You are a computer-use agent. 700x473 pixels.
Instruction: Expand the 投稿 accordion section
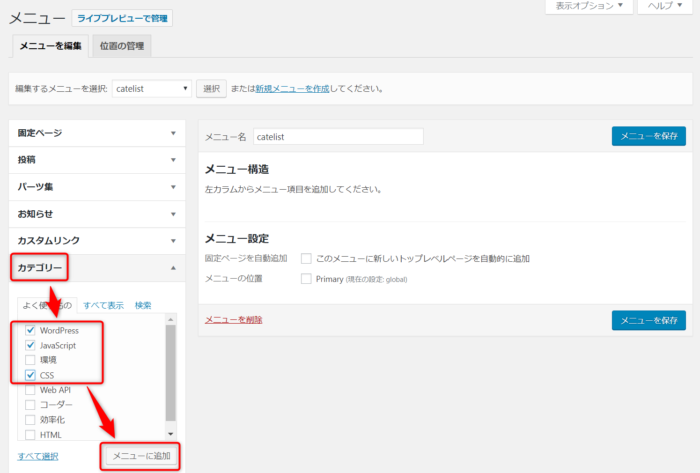click(x=95, y=159)
